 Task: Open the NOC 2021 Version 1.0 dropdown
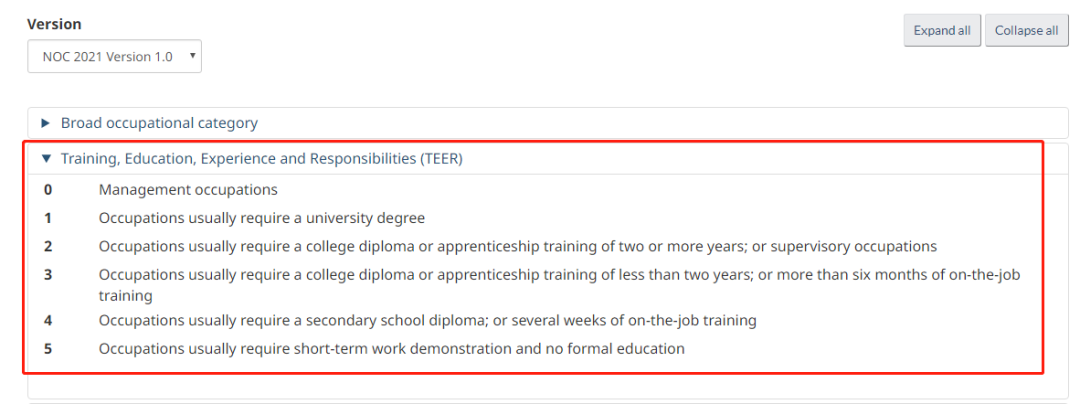point(114,56)
